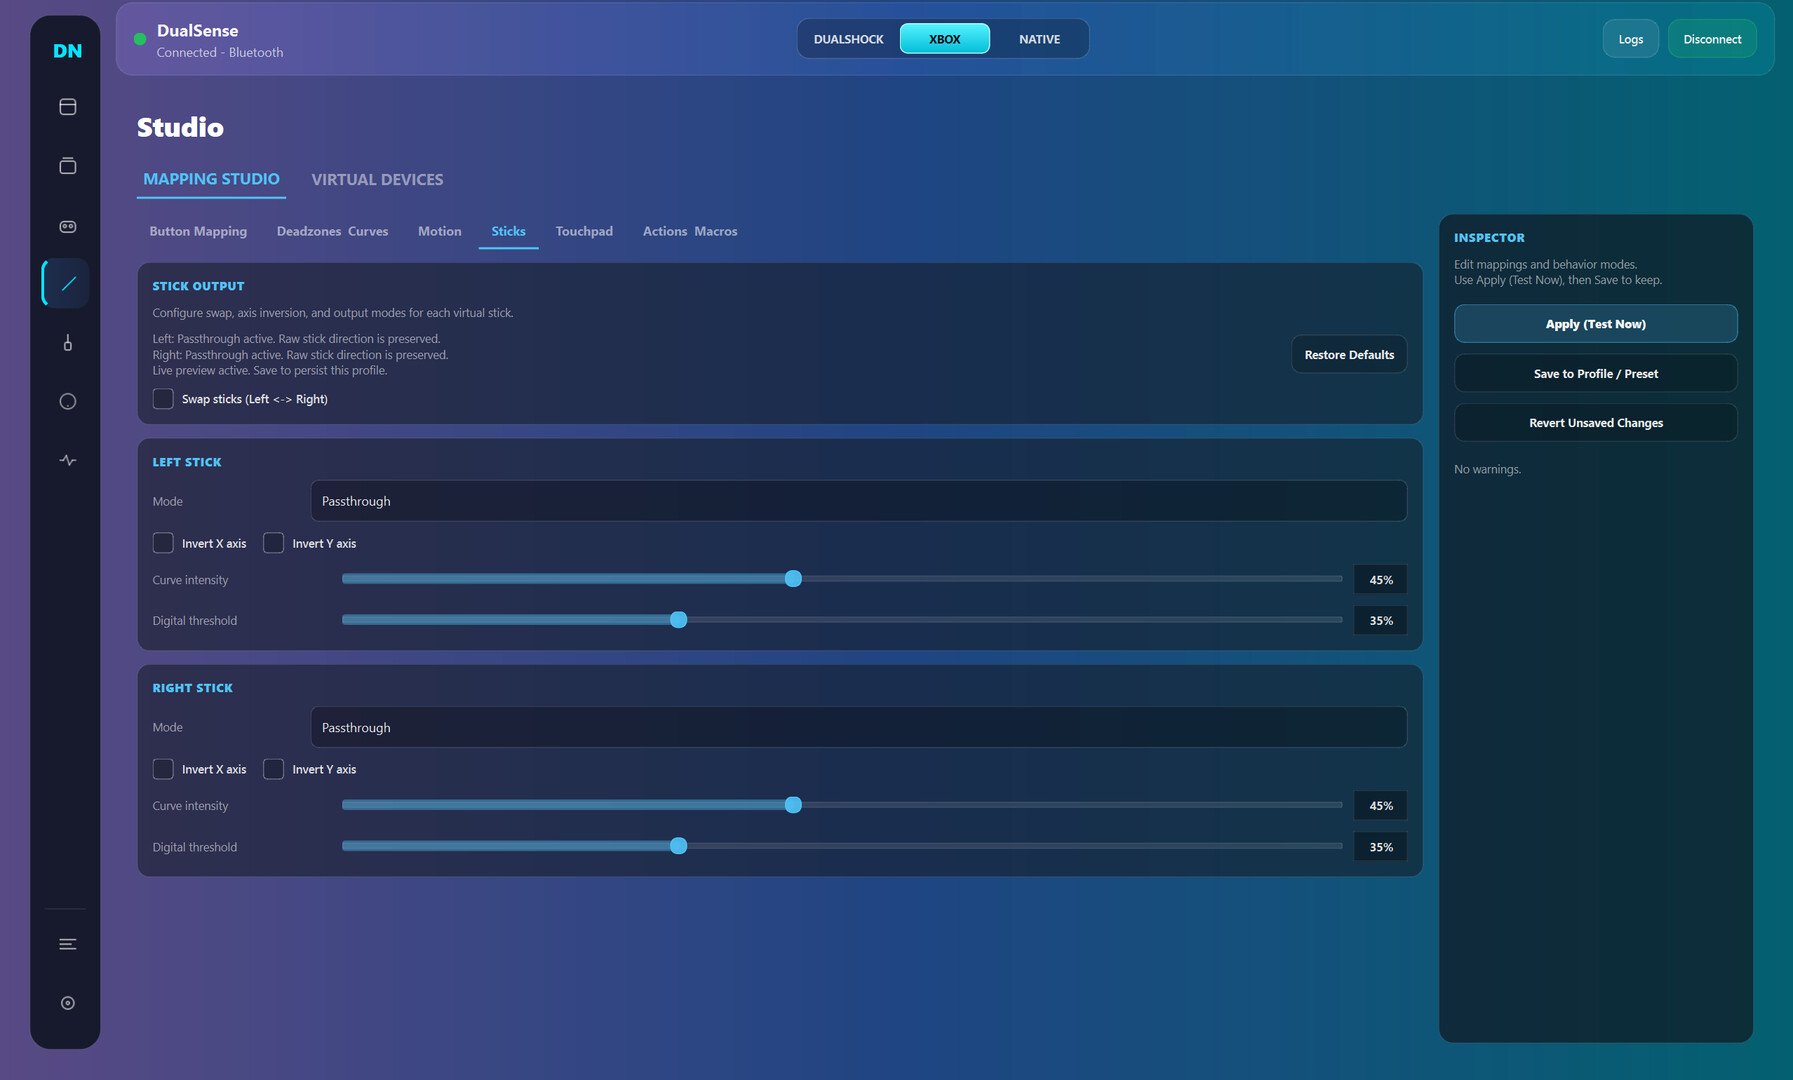Viewport: 1793px width, 1080px height.
Task: Enable Swap sticks (Left <-> Right) checkbox
Action: (163, 399)
